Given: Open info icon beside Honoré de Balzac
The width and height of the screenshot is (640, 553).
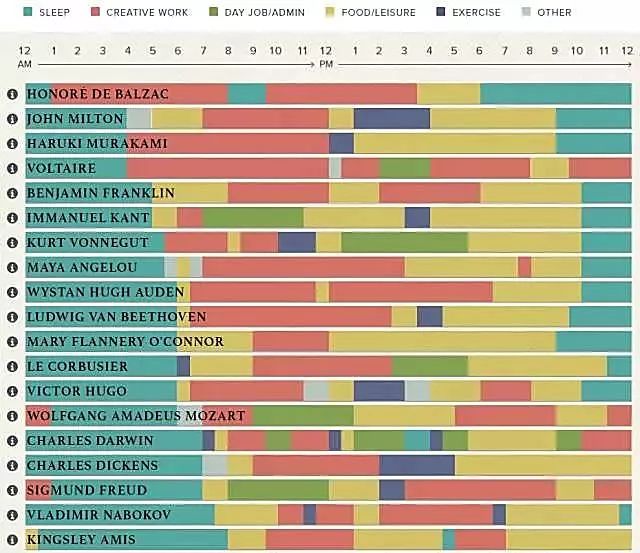Looking at the screenshot, I should tap(12, 94).
